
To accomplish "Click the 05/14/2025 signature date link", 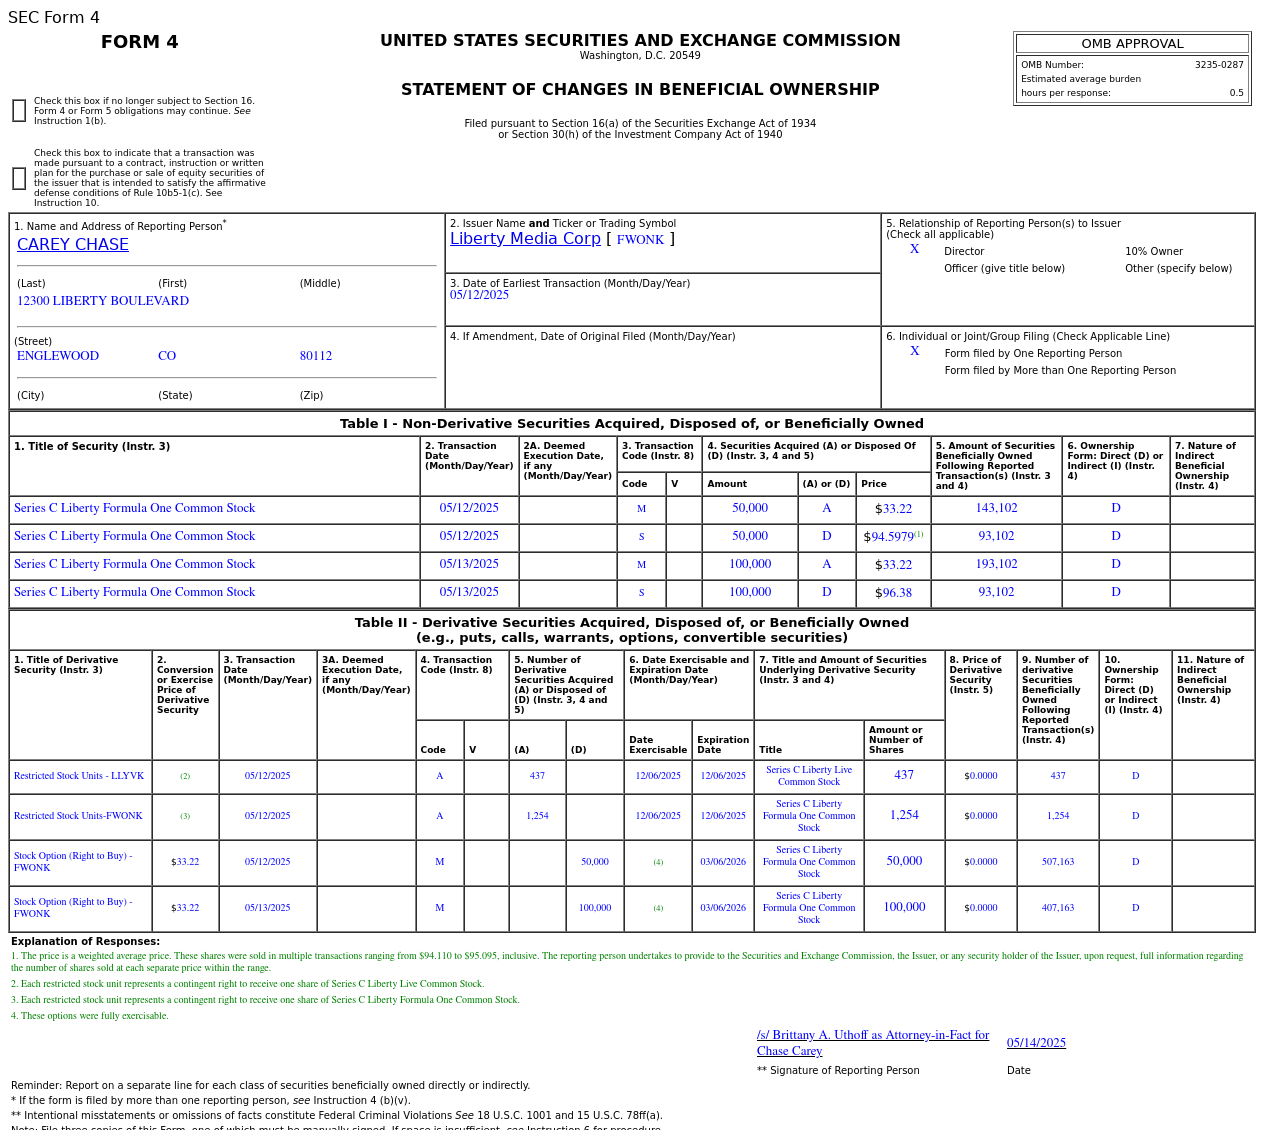I will click(1036, 1043).
